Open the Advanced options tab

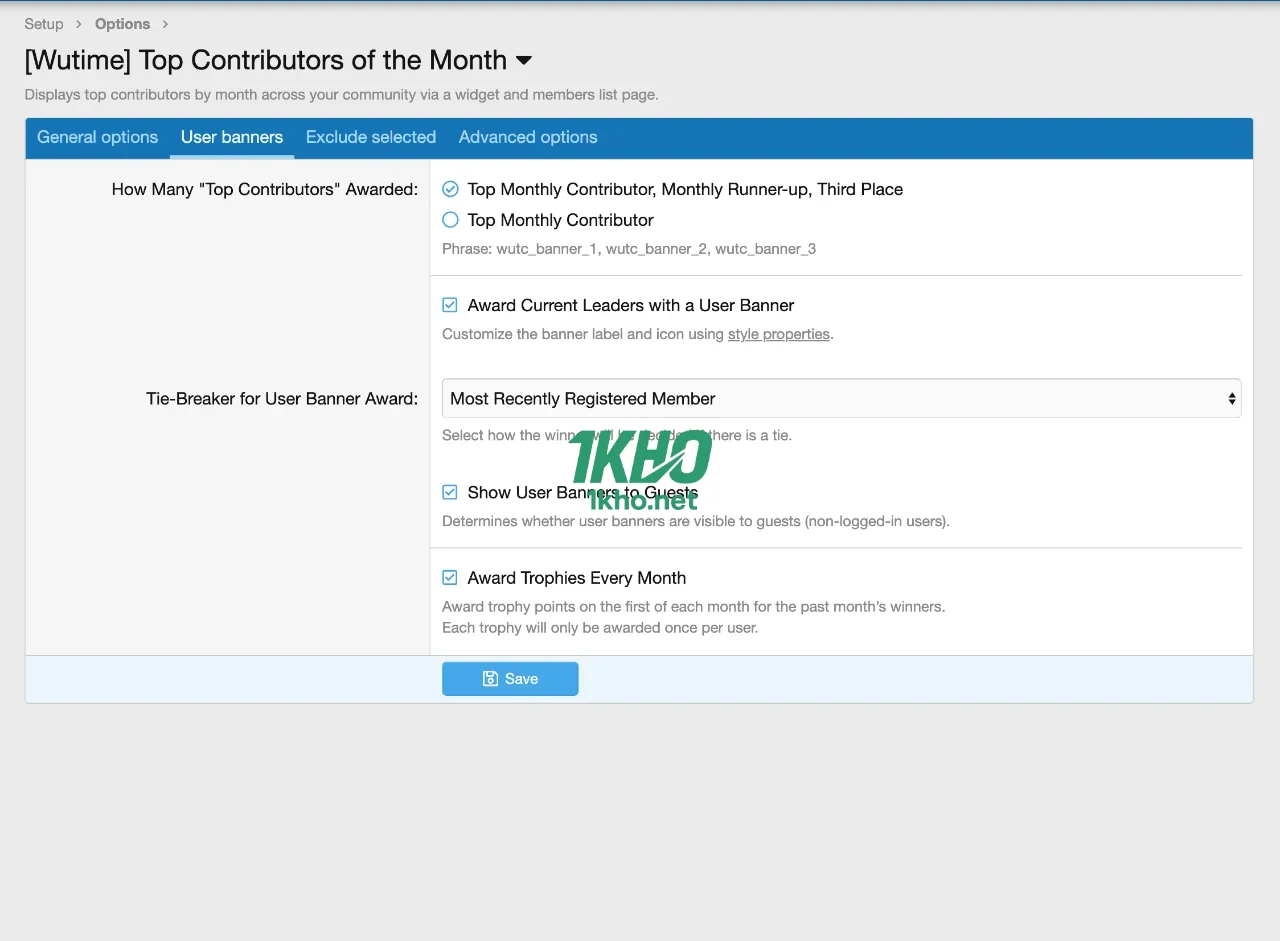[527, 137]
